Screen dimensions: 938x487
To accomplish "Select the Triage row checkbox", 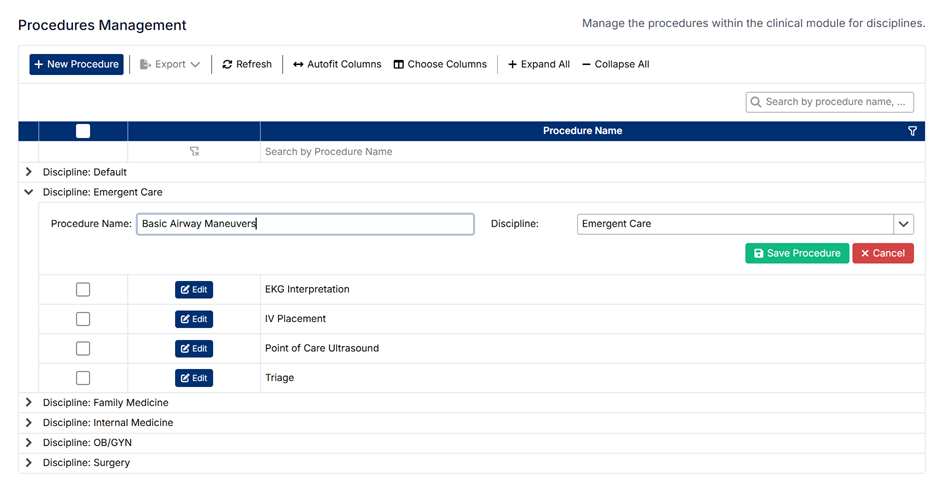I will pyautogui.click(x=83, y=378).
